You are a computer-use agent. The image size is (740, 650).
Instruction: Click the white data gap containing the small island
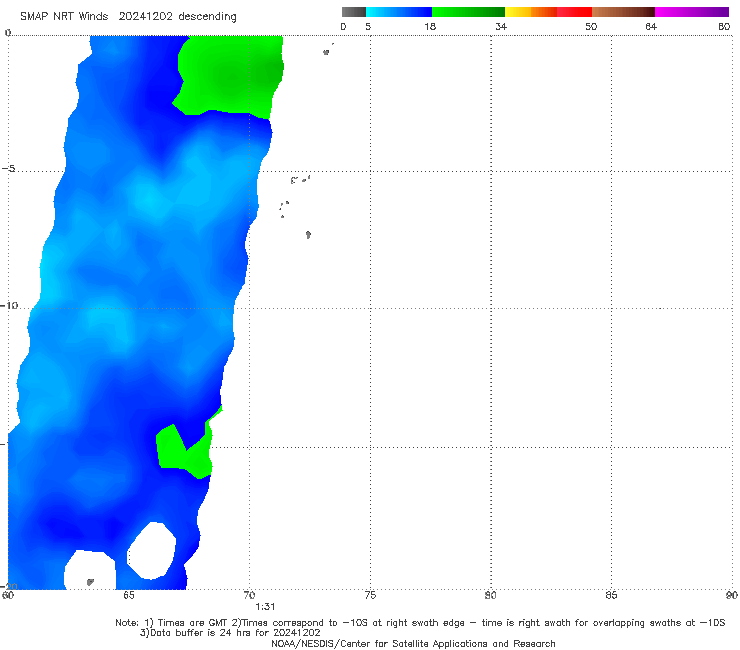[91, 570]
